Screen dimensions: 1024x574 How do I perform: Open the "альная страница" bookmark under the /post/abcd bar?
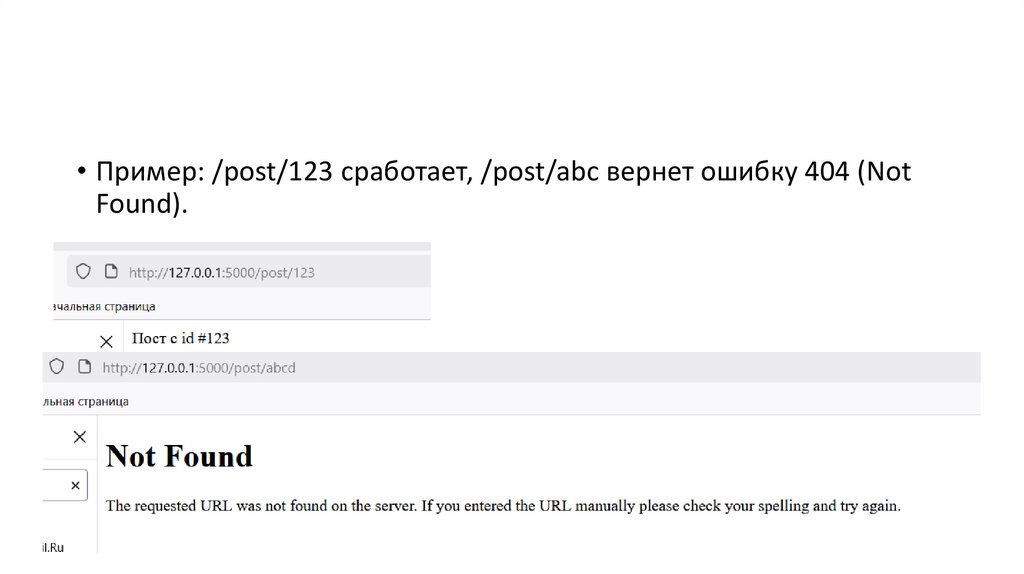pos(86,401)
